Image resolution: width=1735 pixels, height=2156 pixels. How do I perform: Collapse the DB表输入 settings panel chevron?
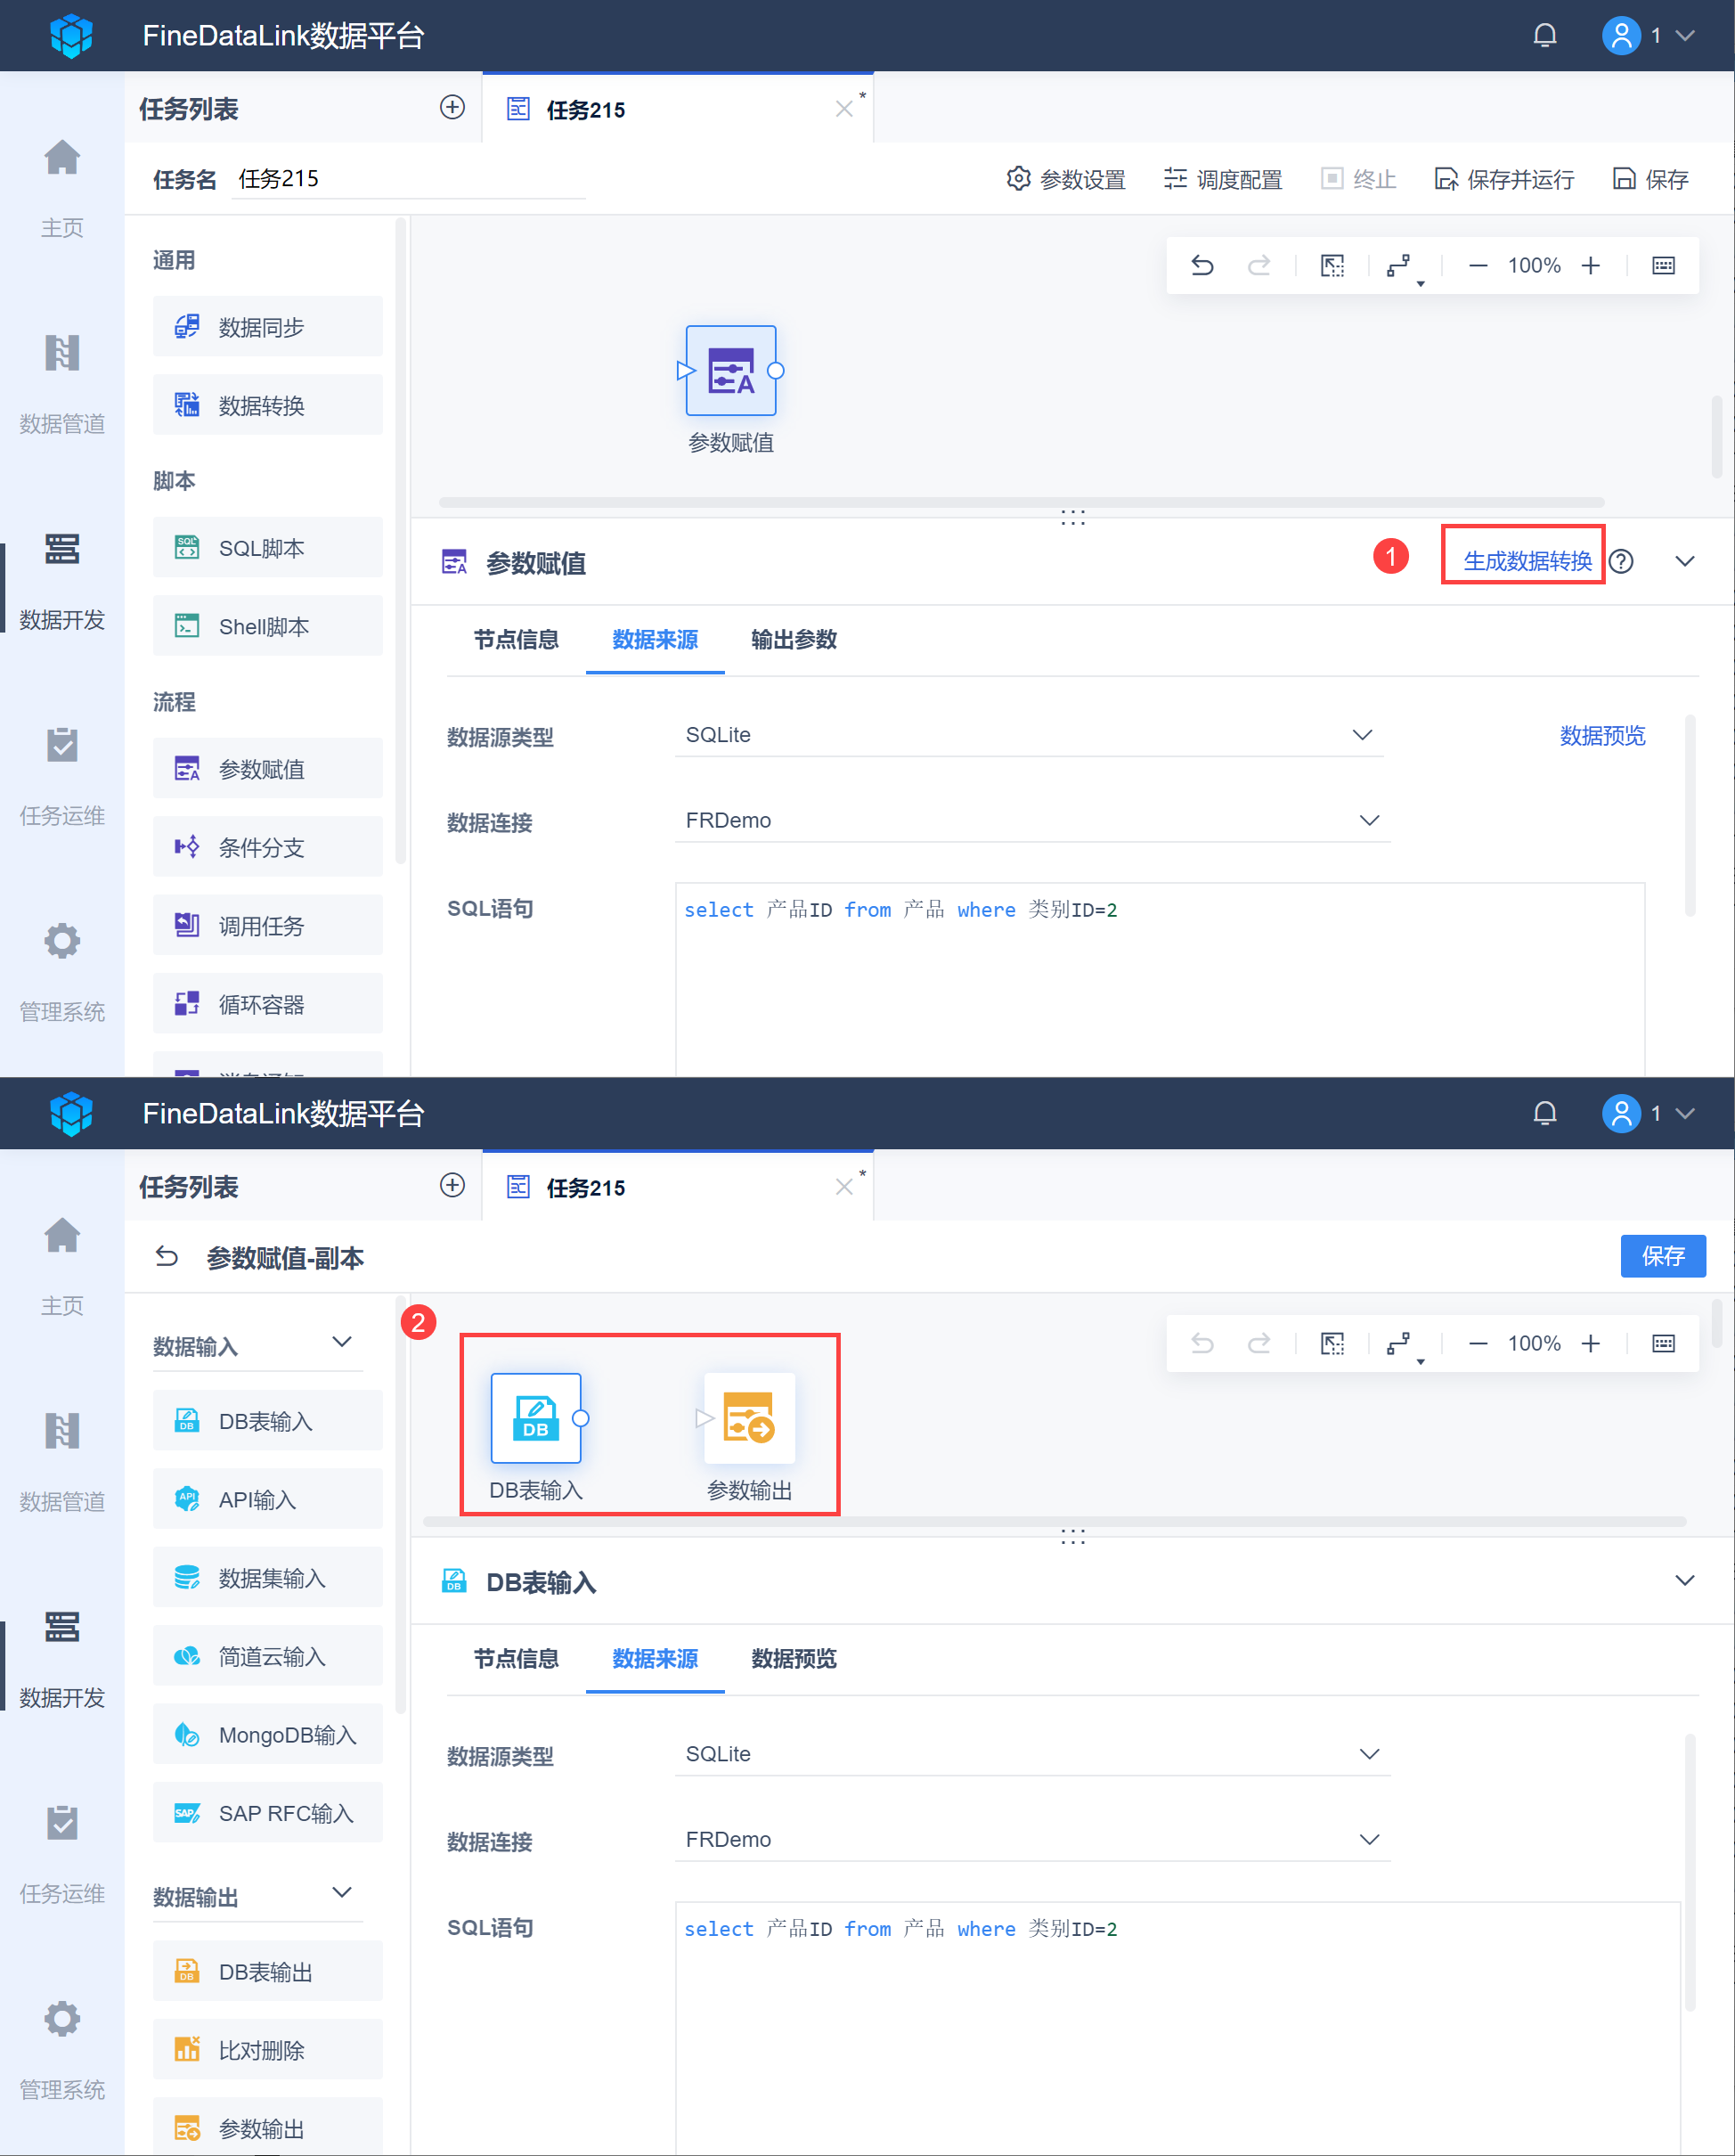click(x=1684, y=1580)
